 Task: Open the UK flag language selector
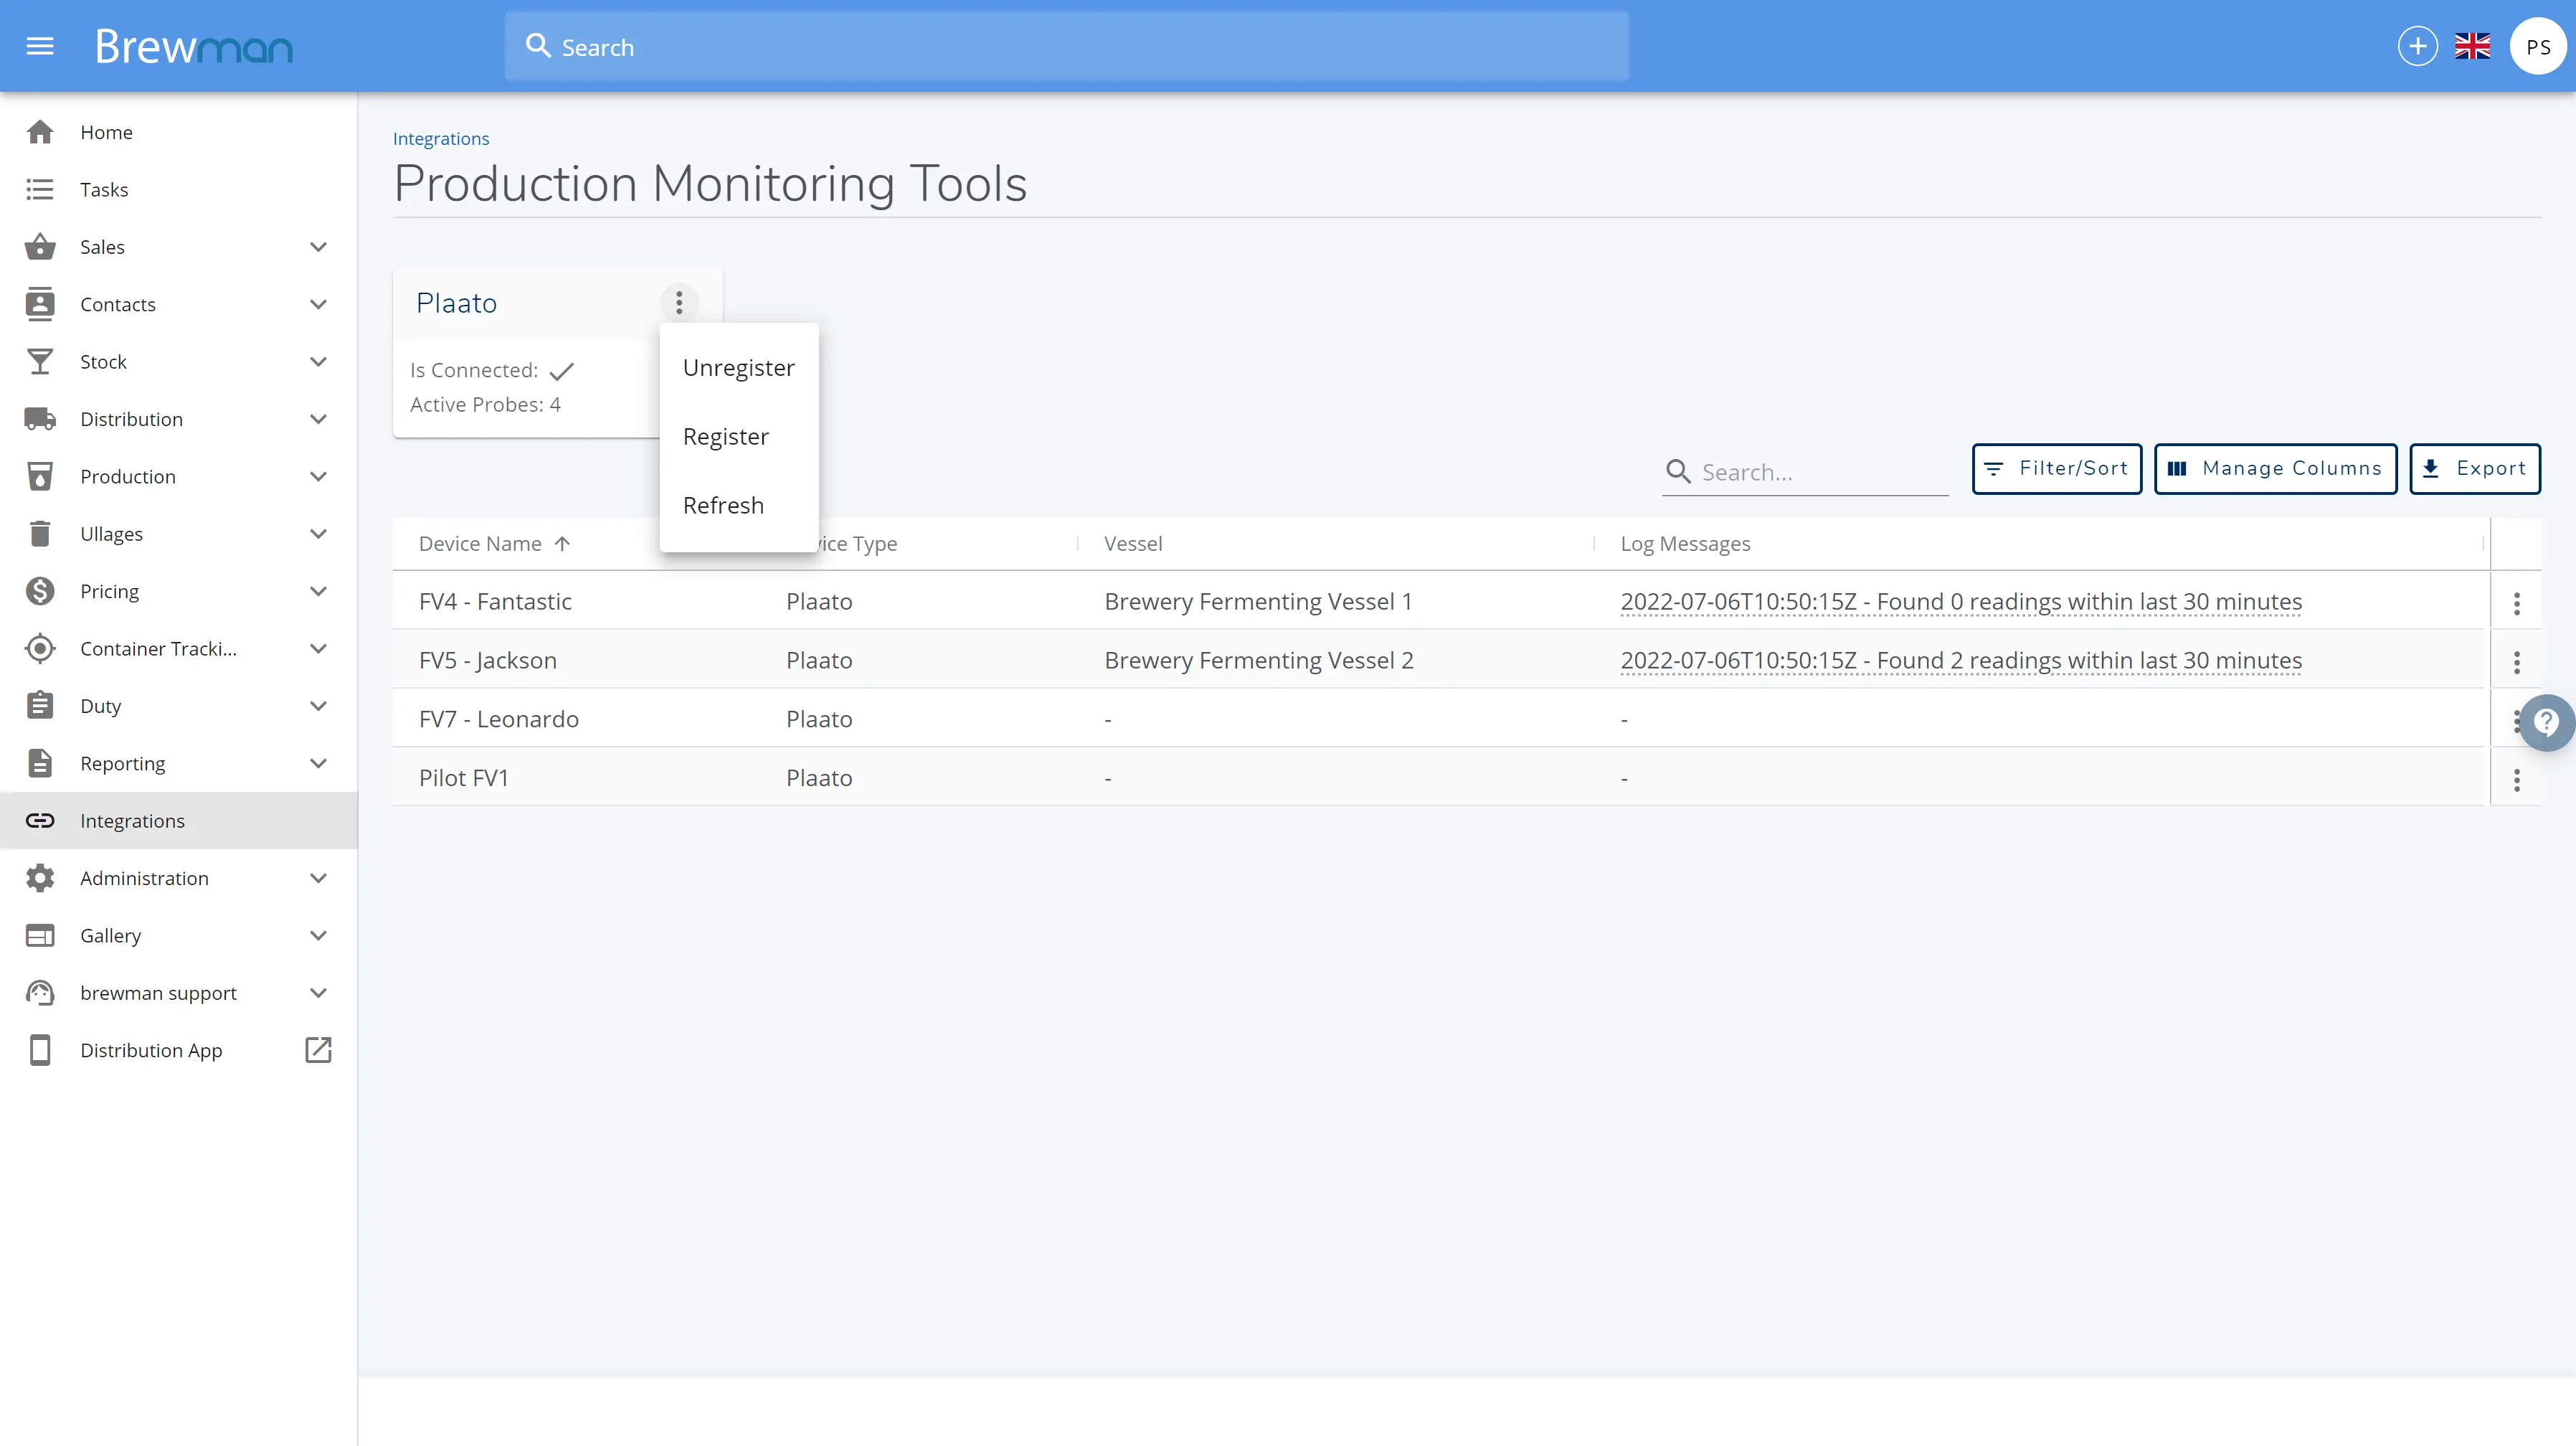pos(2472,46)
